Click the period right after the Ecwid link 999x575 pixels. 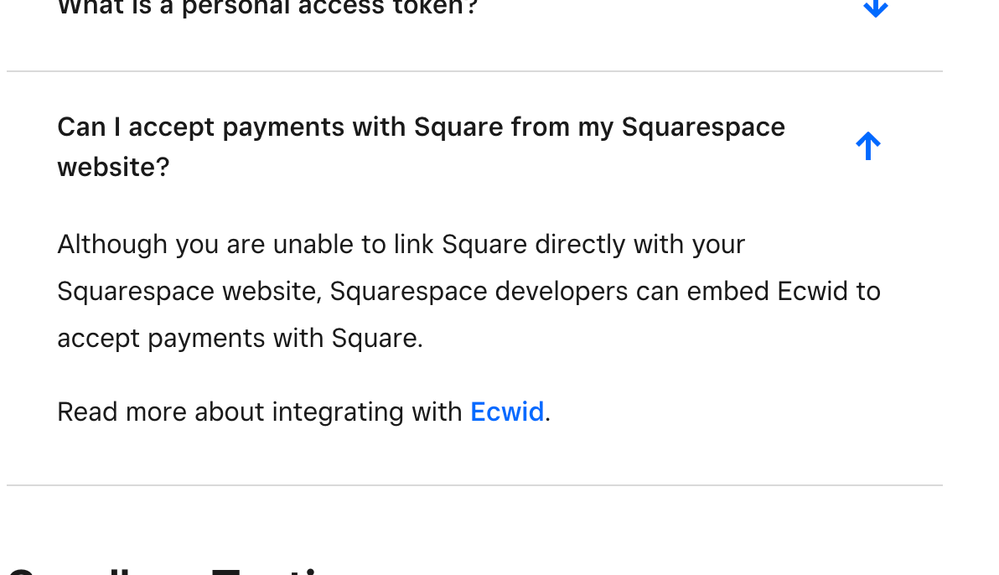pos(548,413)
